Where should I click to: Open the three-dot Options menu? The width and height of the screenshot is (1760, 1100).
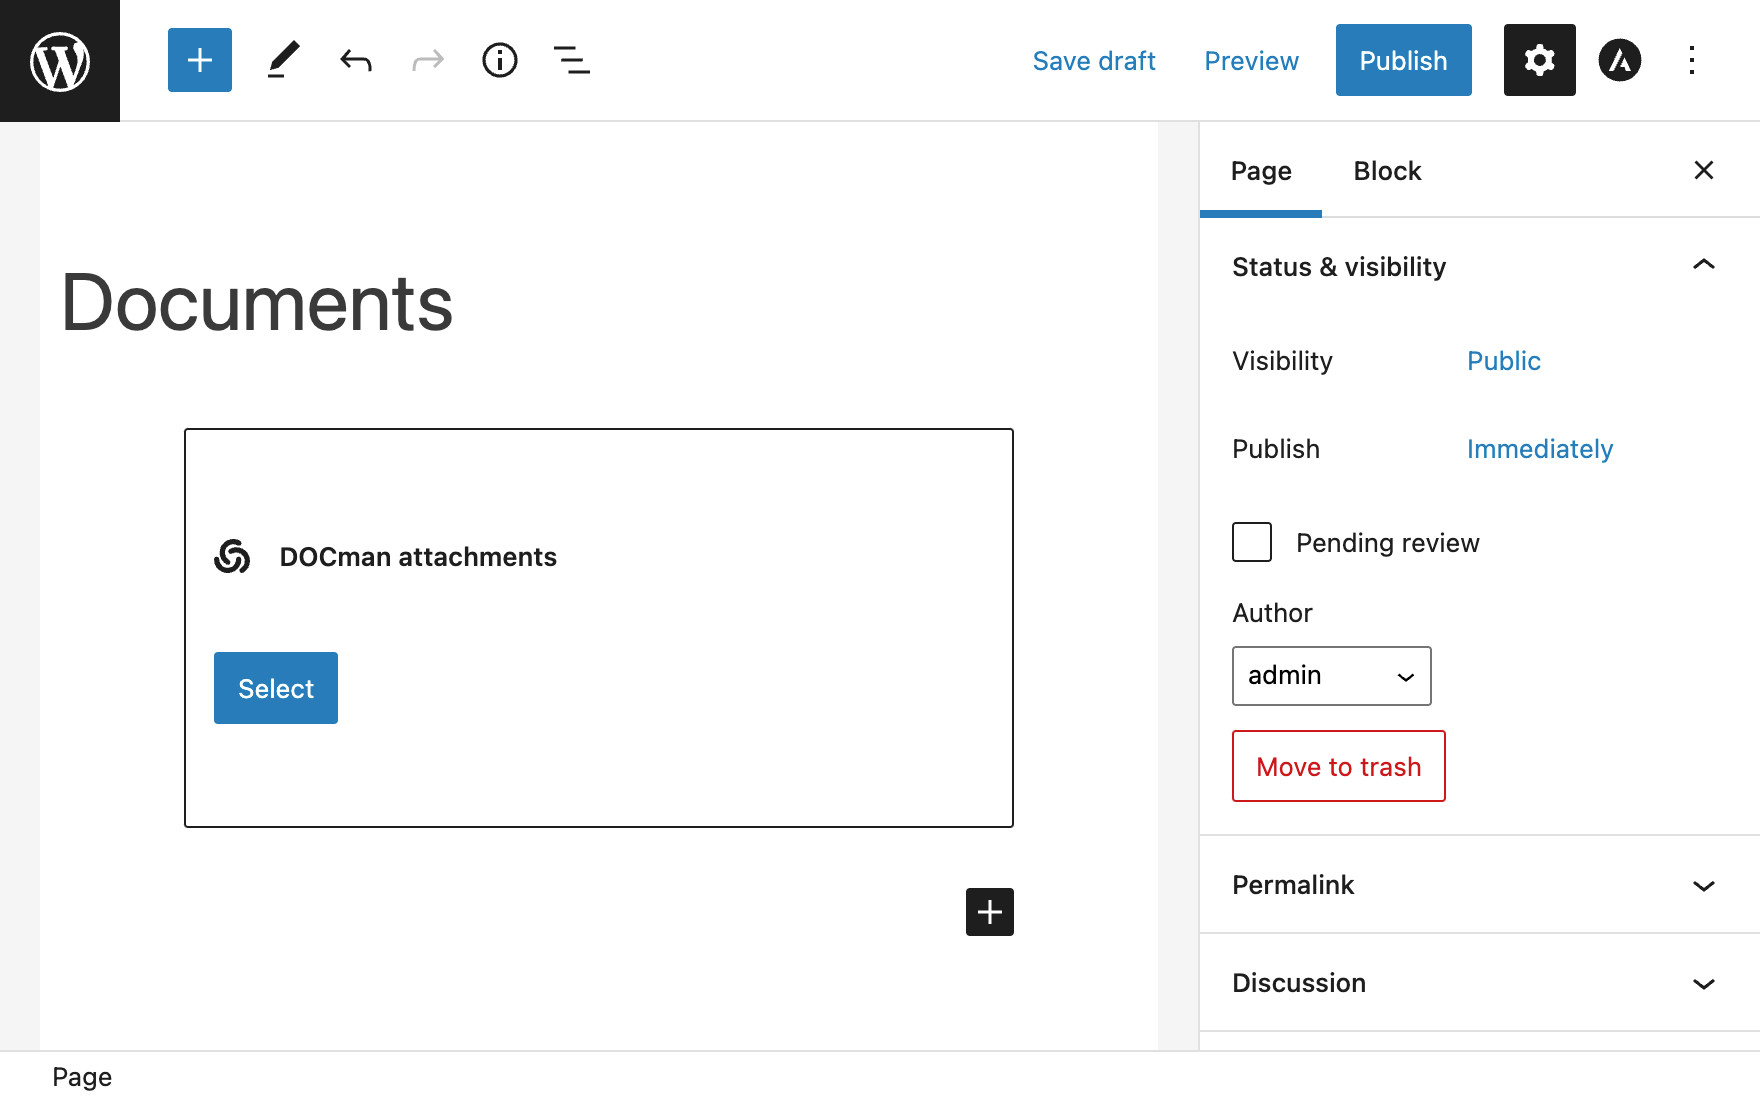(x=1691, y=60)
